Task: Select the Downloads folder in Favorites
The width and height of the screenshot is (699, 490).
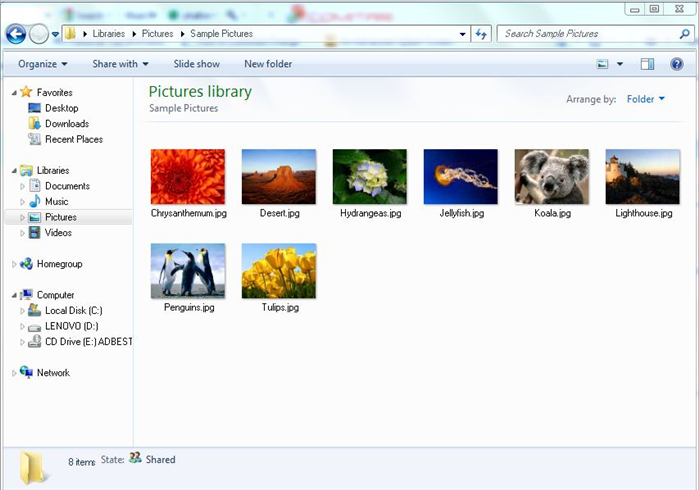Action: (66, 124)
